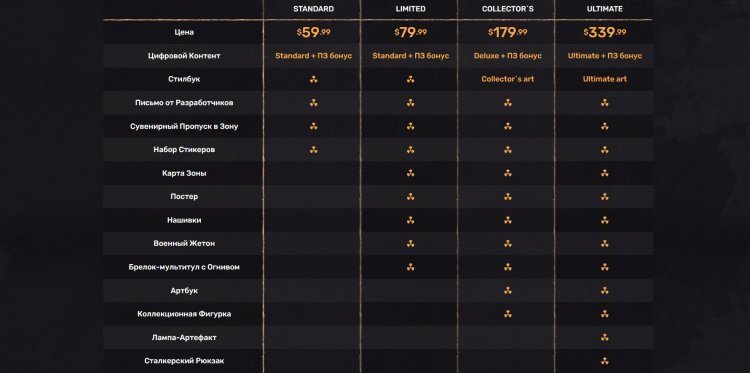The image size is (750, 373).
Task: Click the Письмо от Разработчиков row label
Action: tap(184, 103)
